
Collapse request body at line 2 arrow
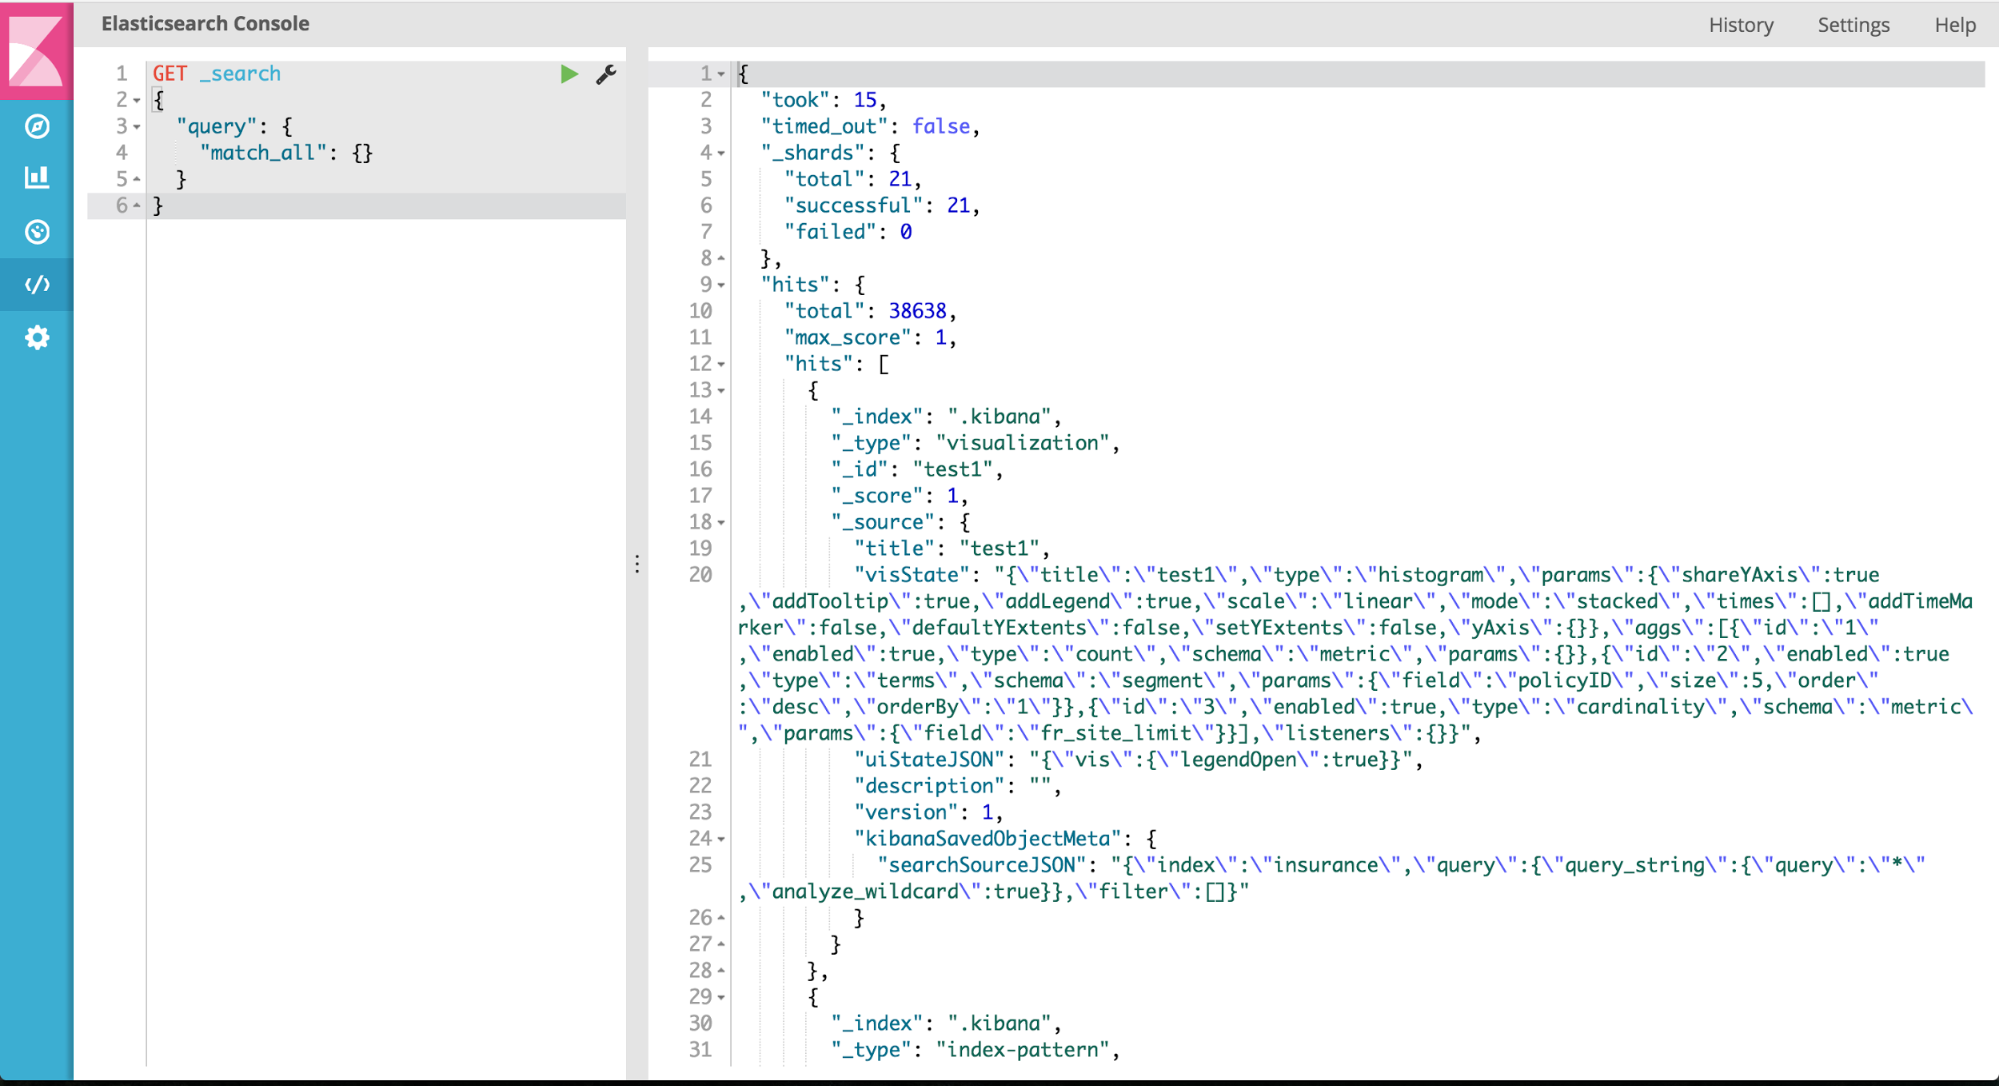tap(137, 100)
